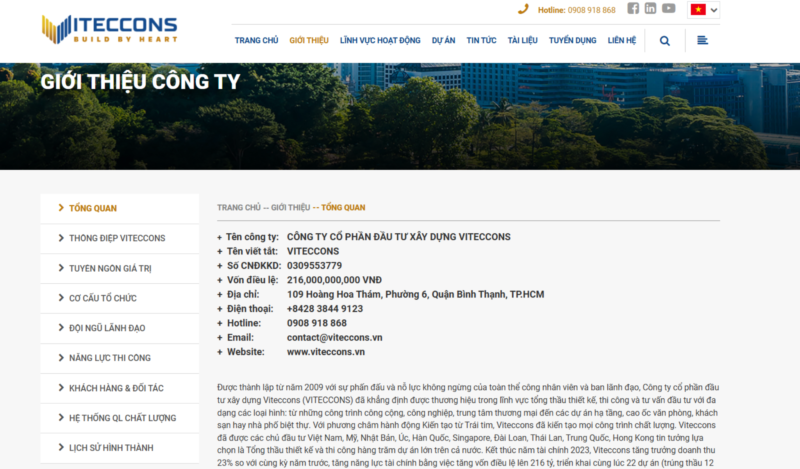Click GIỚI THIỆU CÔNG TY banner heading
800x469 pixels.
coord(140,82)
